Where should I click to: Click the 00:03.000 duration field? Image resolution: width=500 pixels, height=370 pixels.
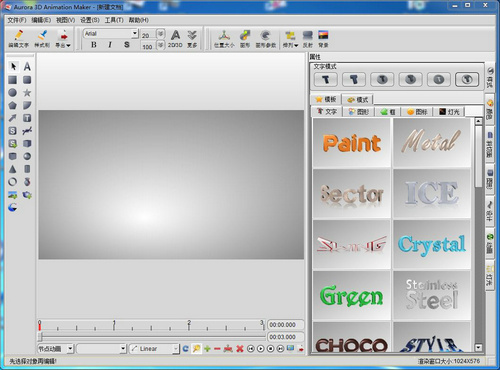(286, 337)
